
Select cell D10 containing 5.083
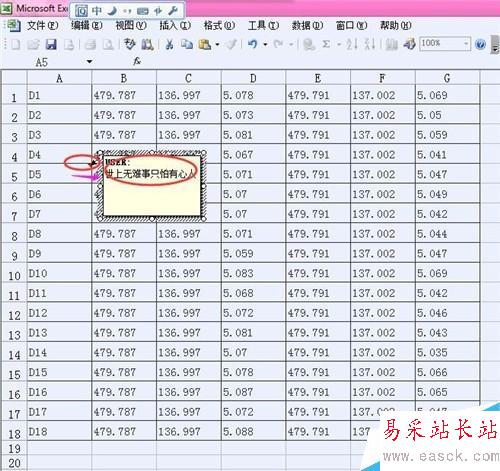[x=253, y=273]
